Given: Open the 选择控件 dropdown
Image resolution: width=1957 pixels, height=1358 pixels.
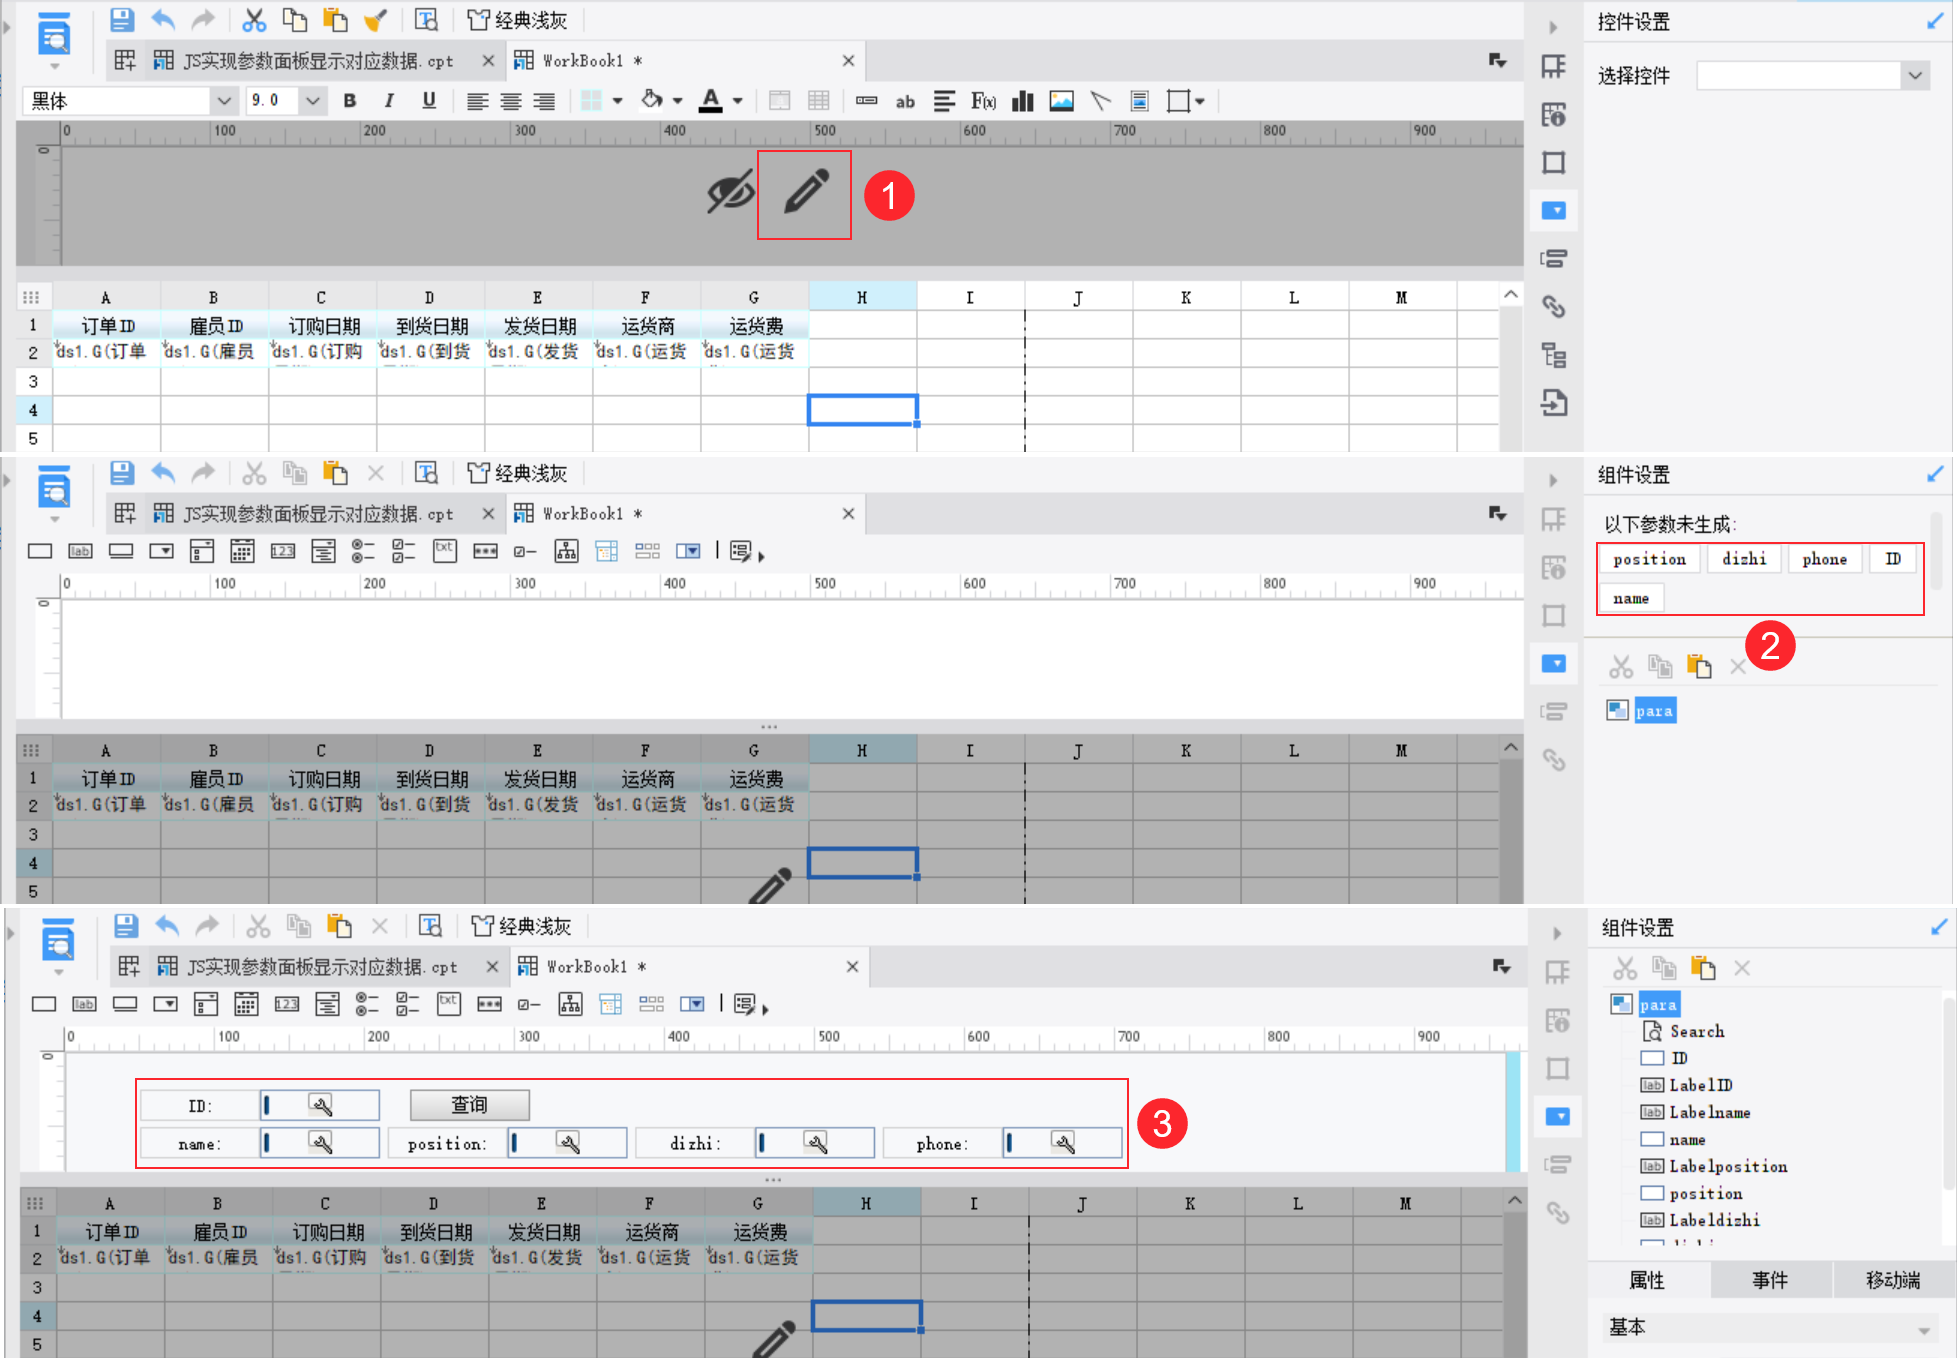Looking at the screenshot, I should 1914,75.
